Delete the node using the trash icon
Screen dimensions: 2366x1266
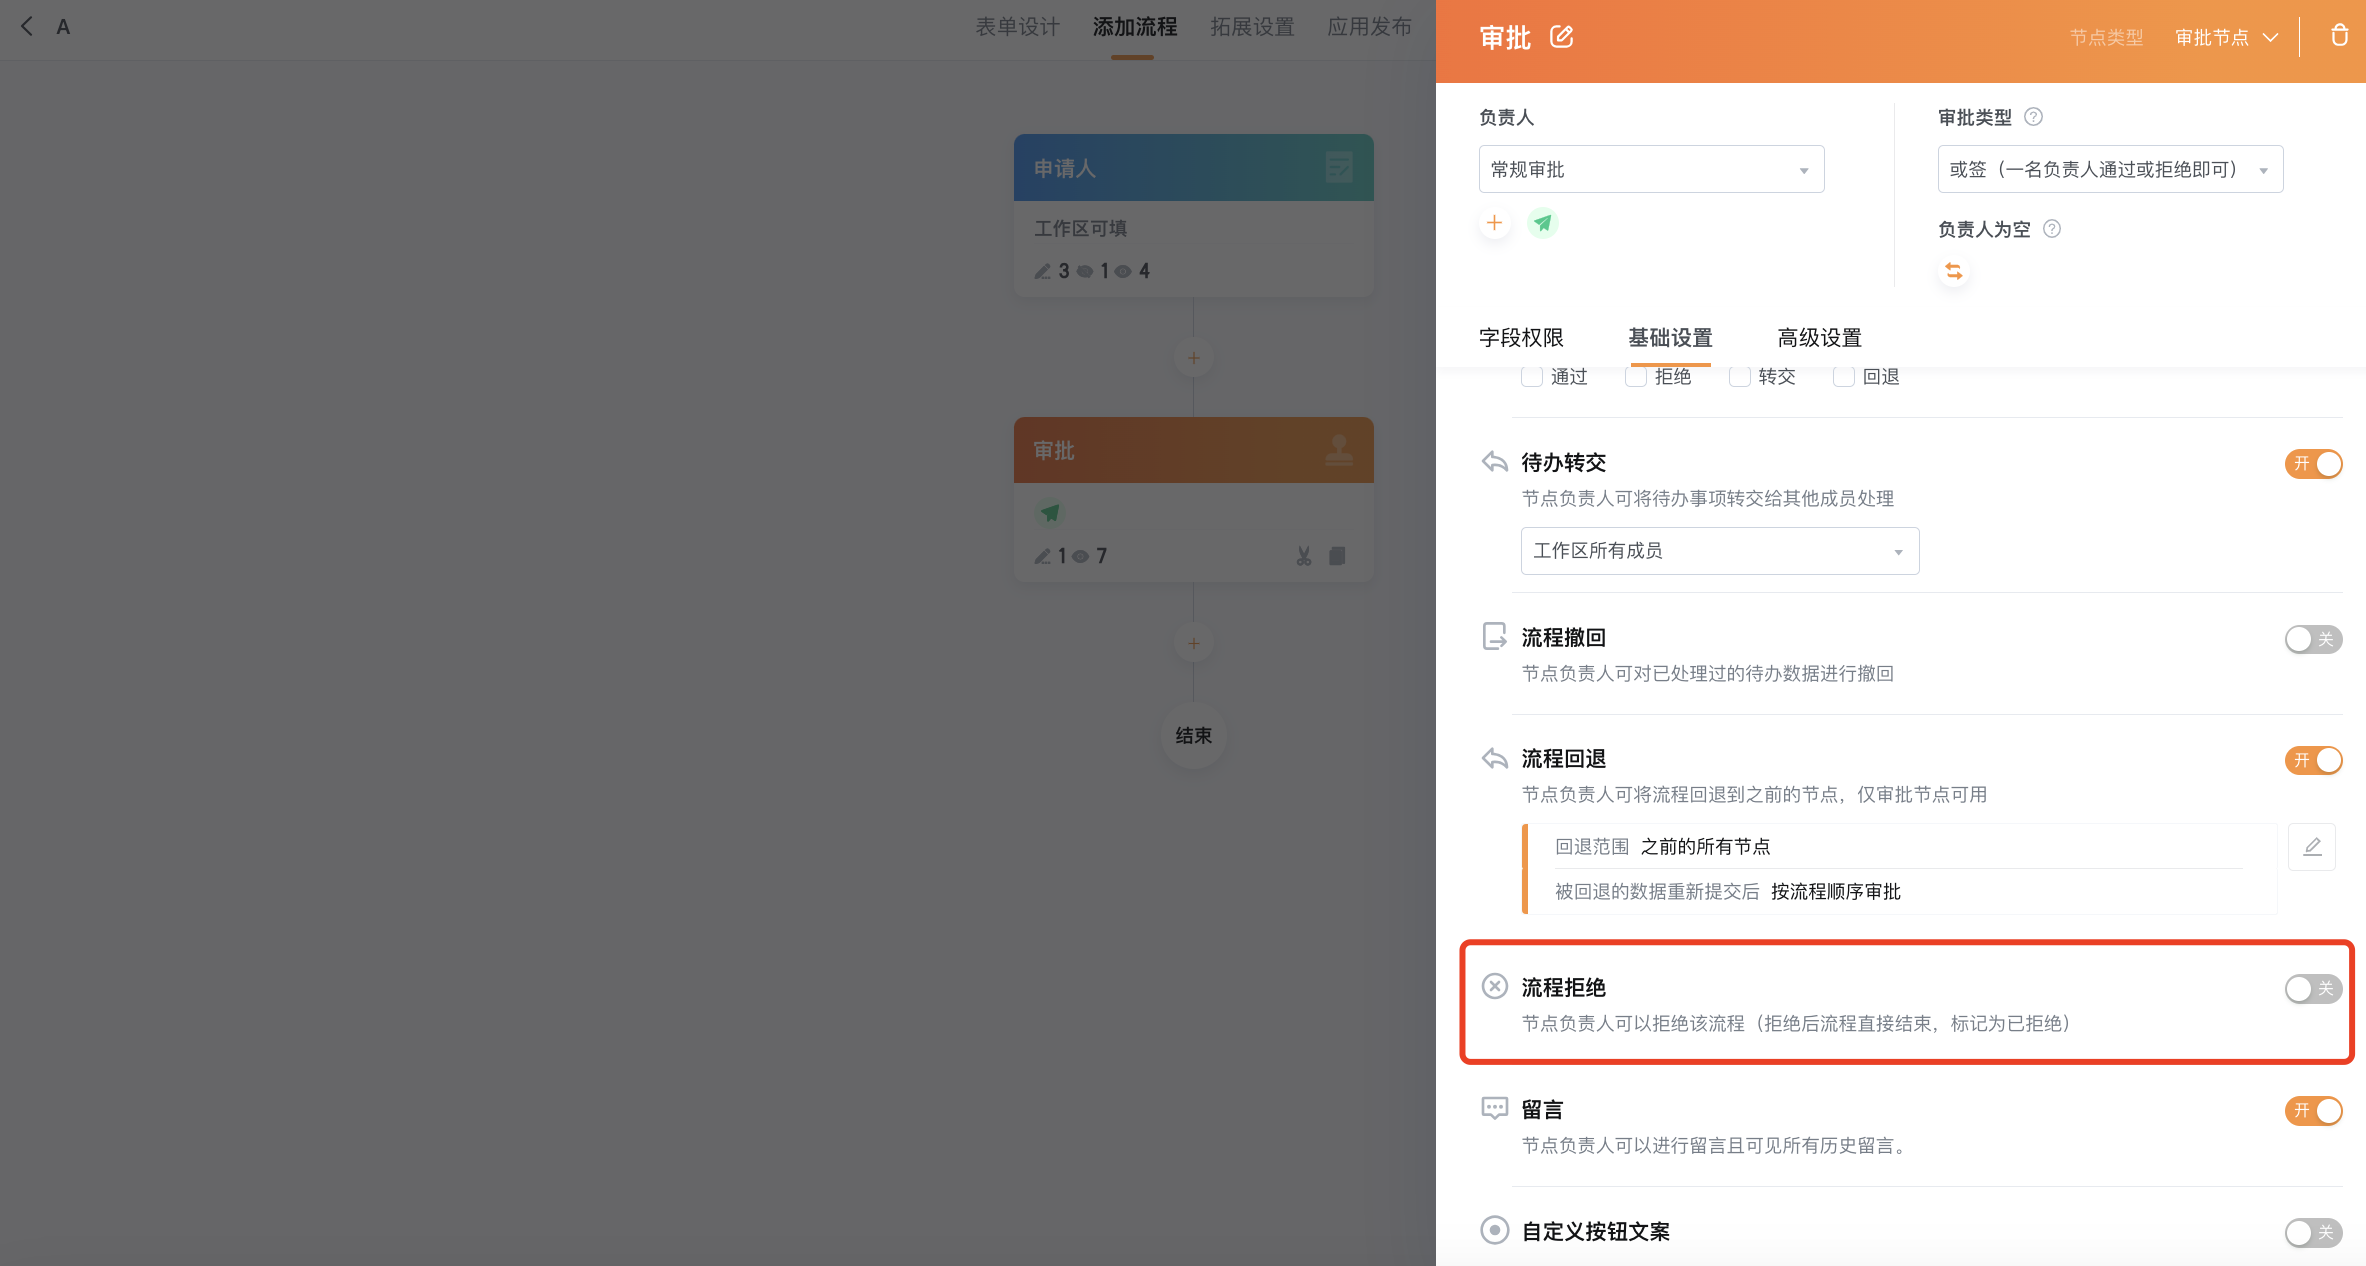(2339, 36)
